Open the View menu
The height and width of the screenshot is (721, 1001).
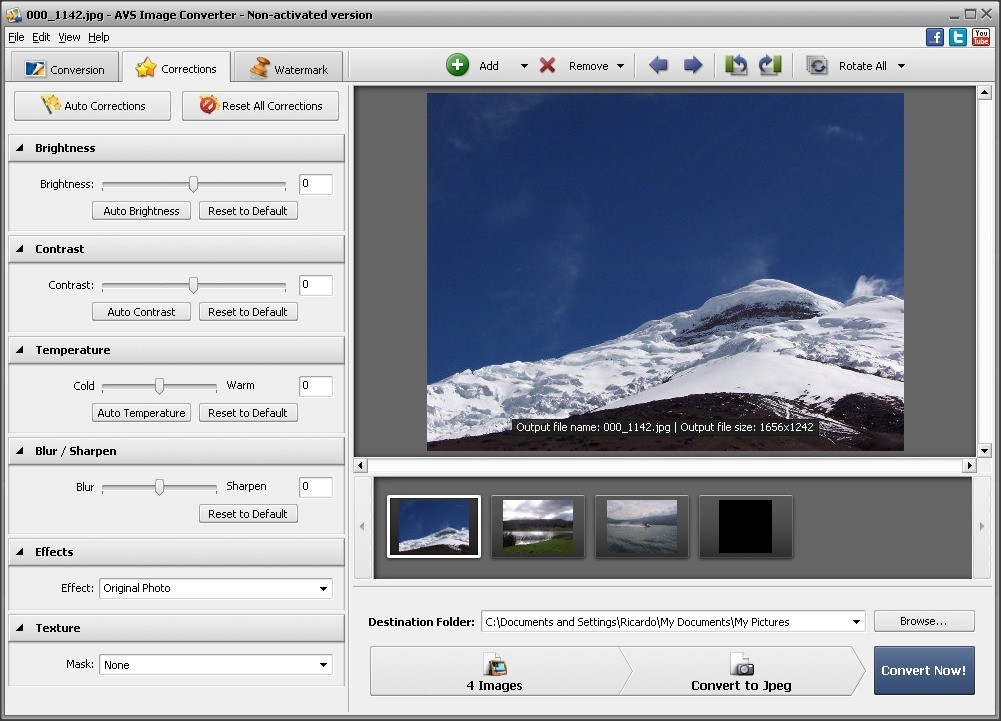pos(68,37)
